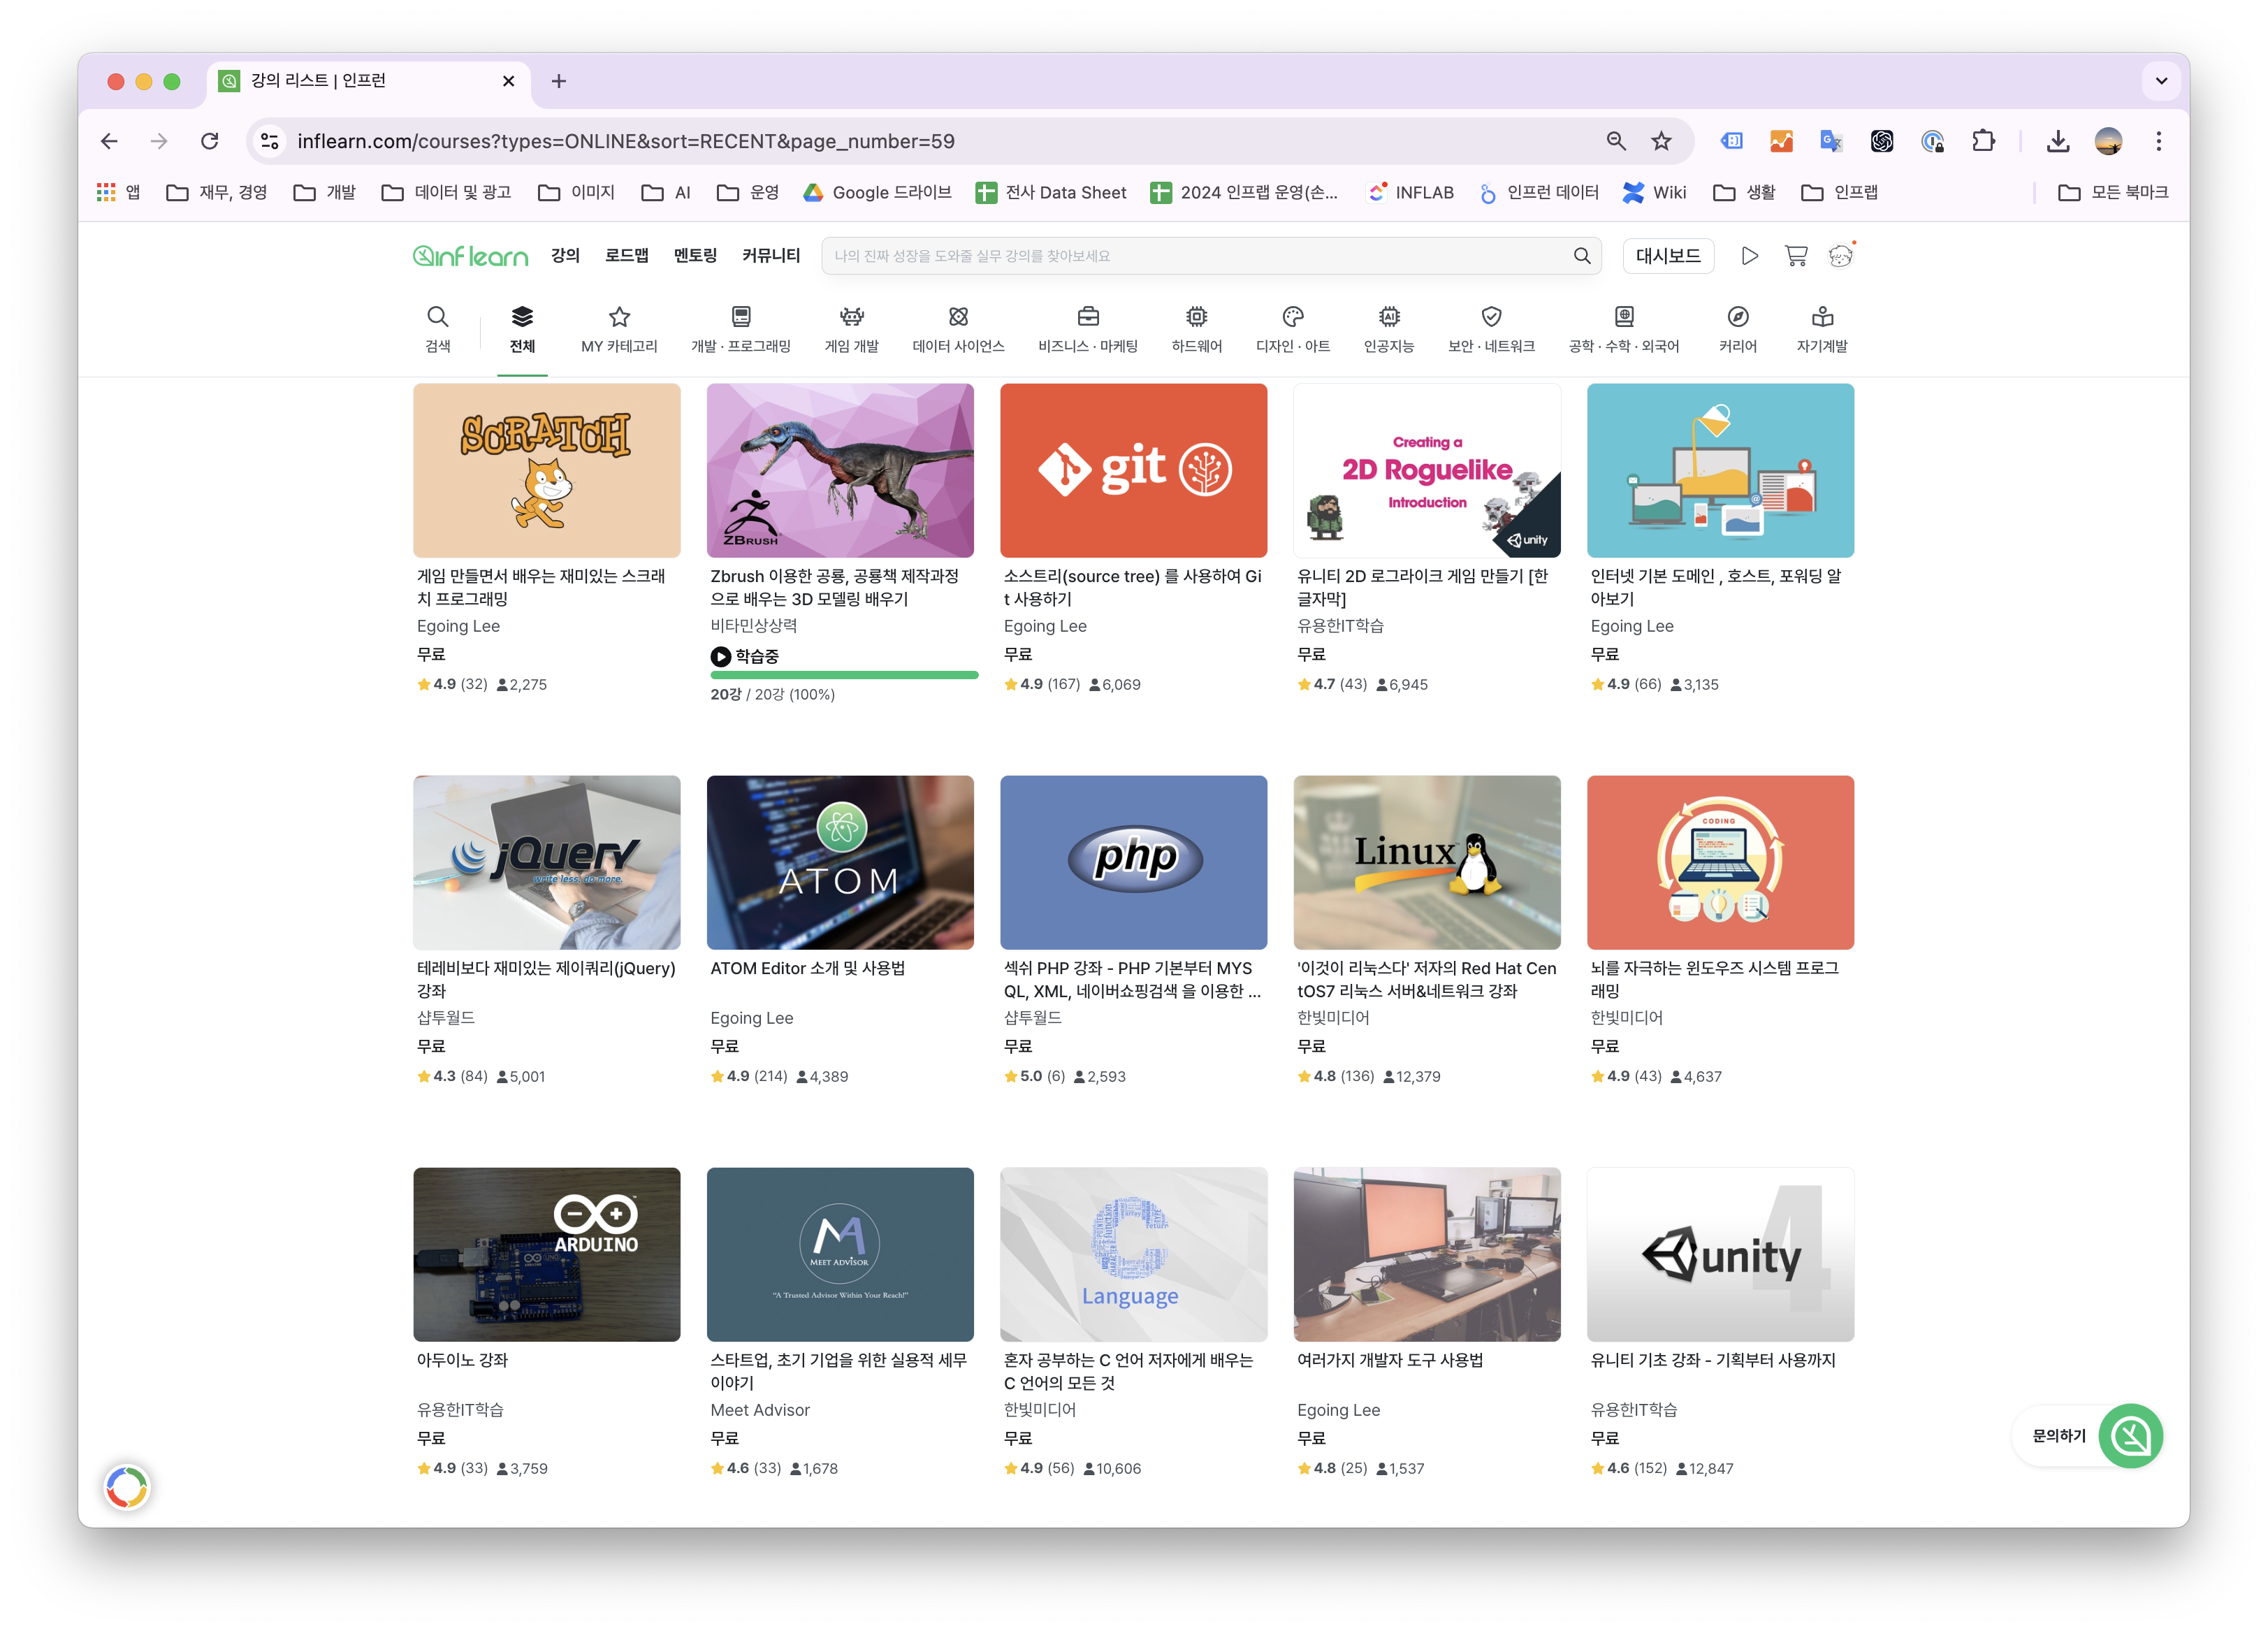
Task: Open a new browser tab
Action: [x=559, y=81]
